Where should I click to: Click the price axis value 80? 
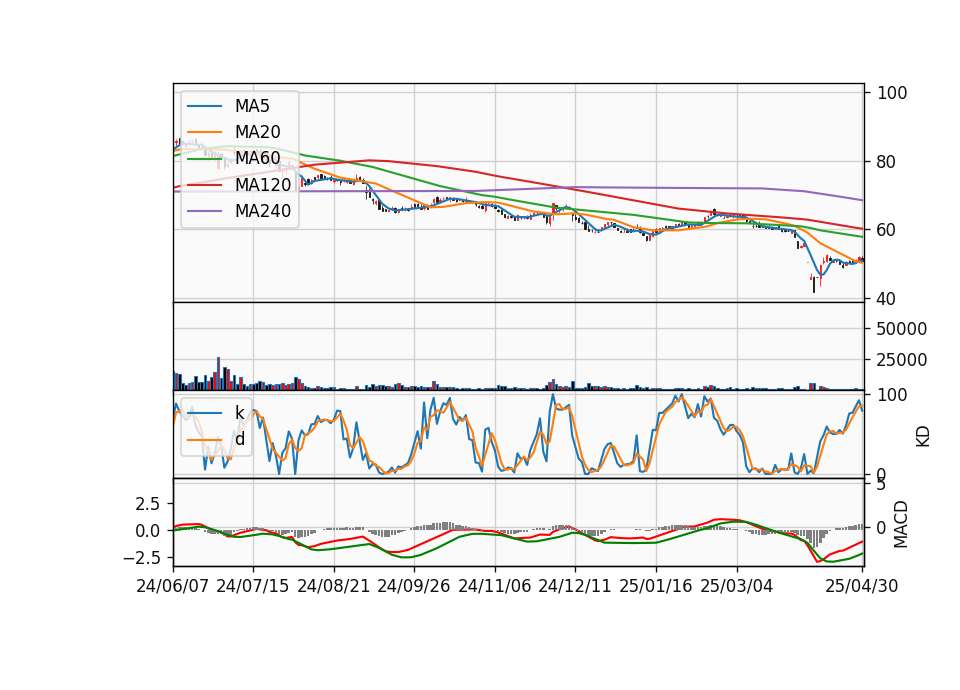tap(886, 162)
